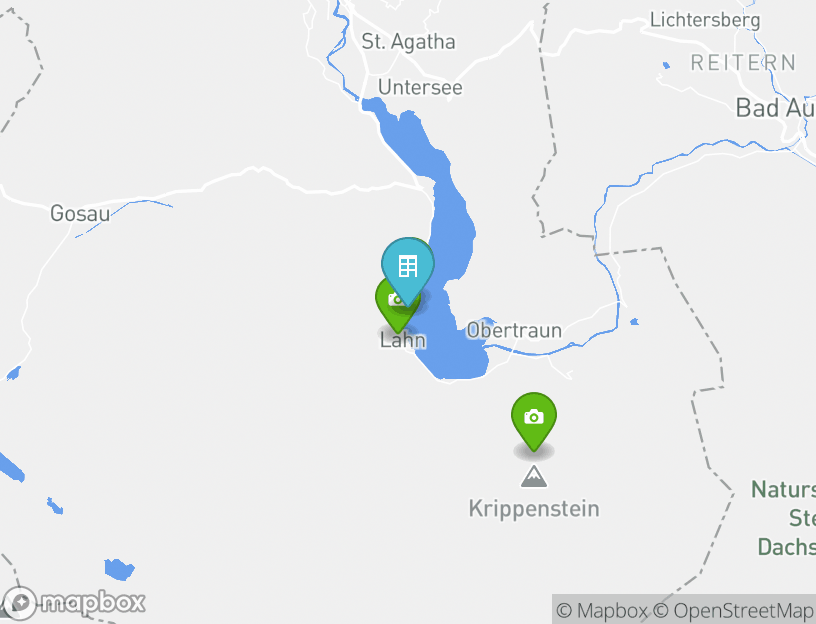Image resolution: width=816 pixels, height=624 pixels.
Task: Open the © Mapbox attribution link
Action: coord(601,610)
